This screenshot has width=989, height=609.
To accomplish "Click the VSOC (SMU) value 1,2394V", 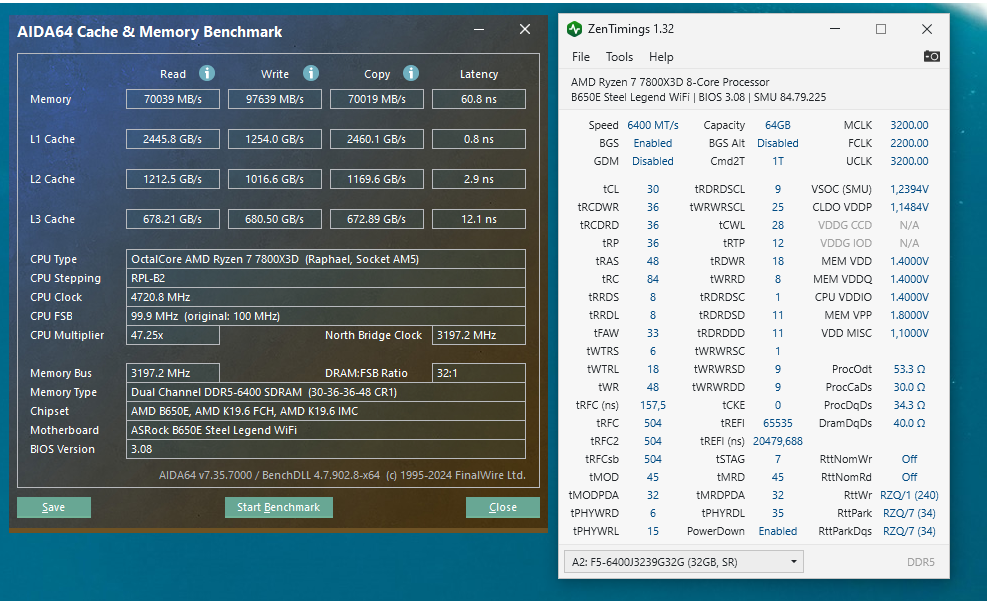I will point(909,189).
